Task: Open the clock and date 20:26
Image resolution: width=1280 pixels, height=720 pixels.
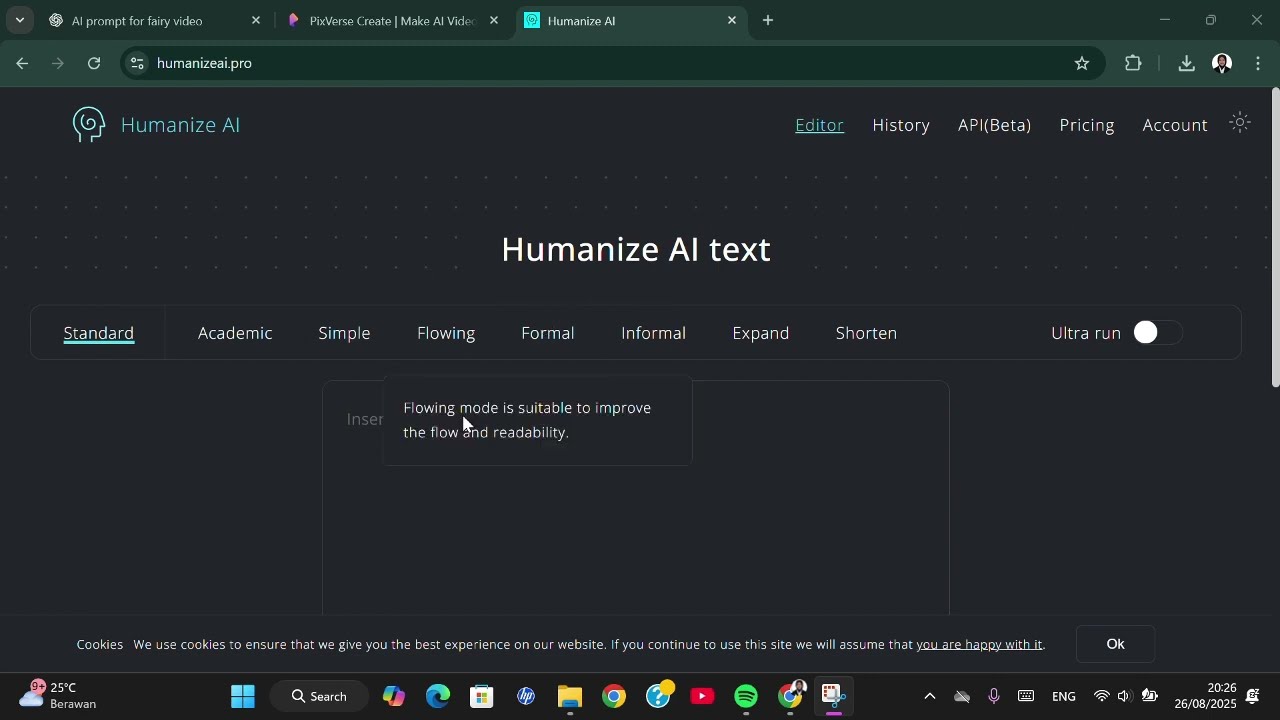Action: (x=1205, y=696)
